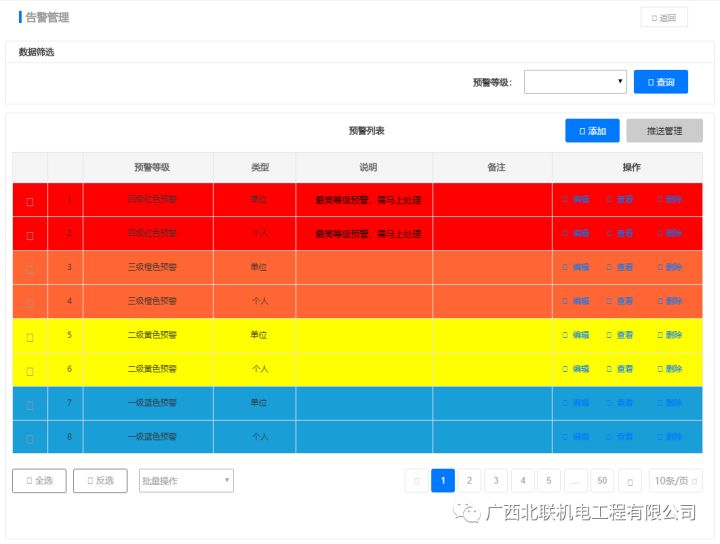Select the checkbox for row 5

(30, 337)
